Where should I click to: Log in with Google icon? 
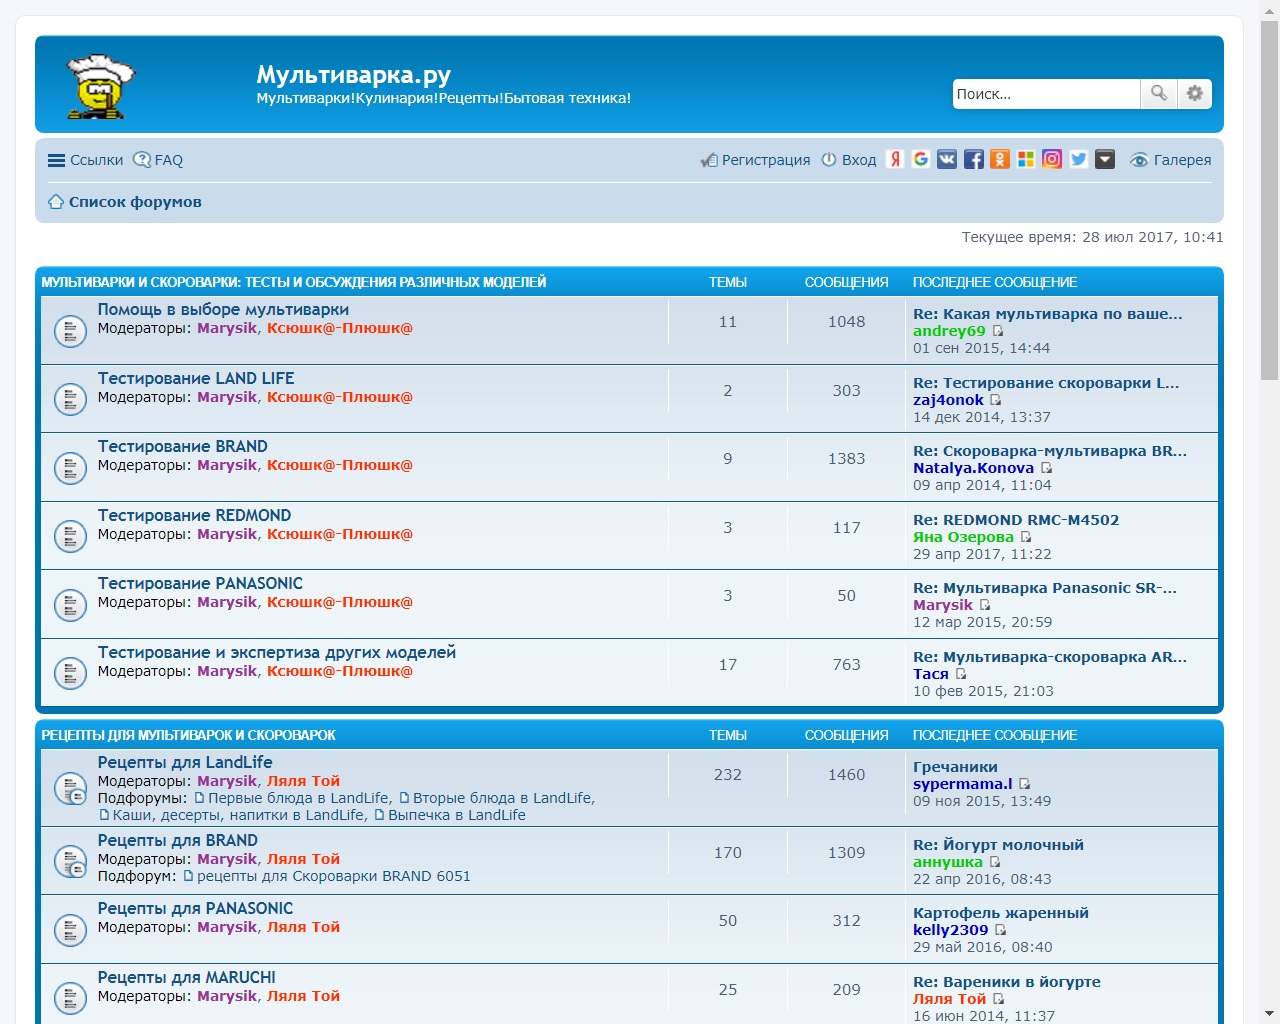click(921, 159)
